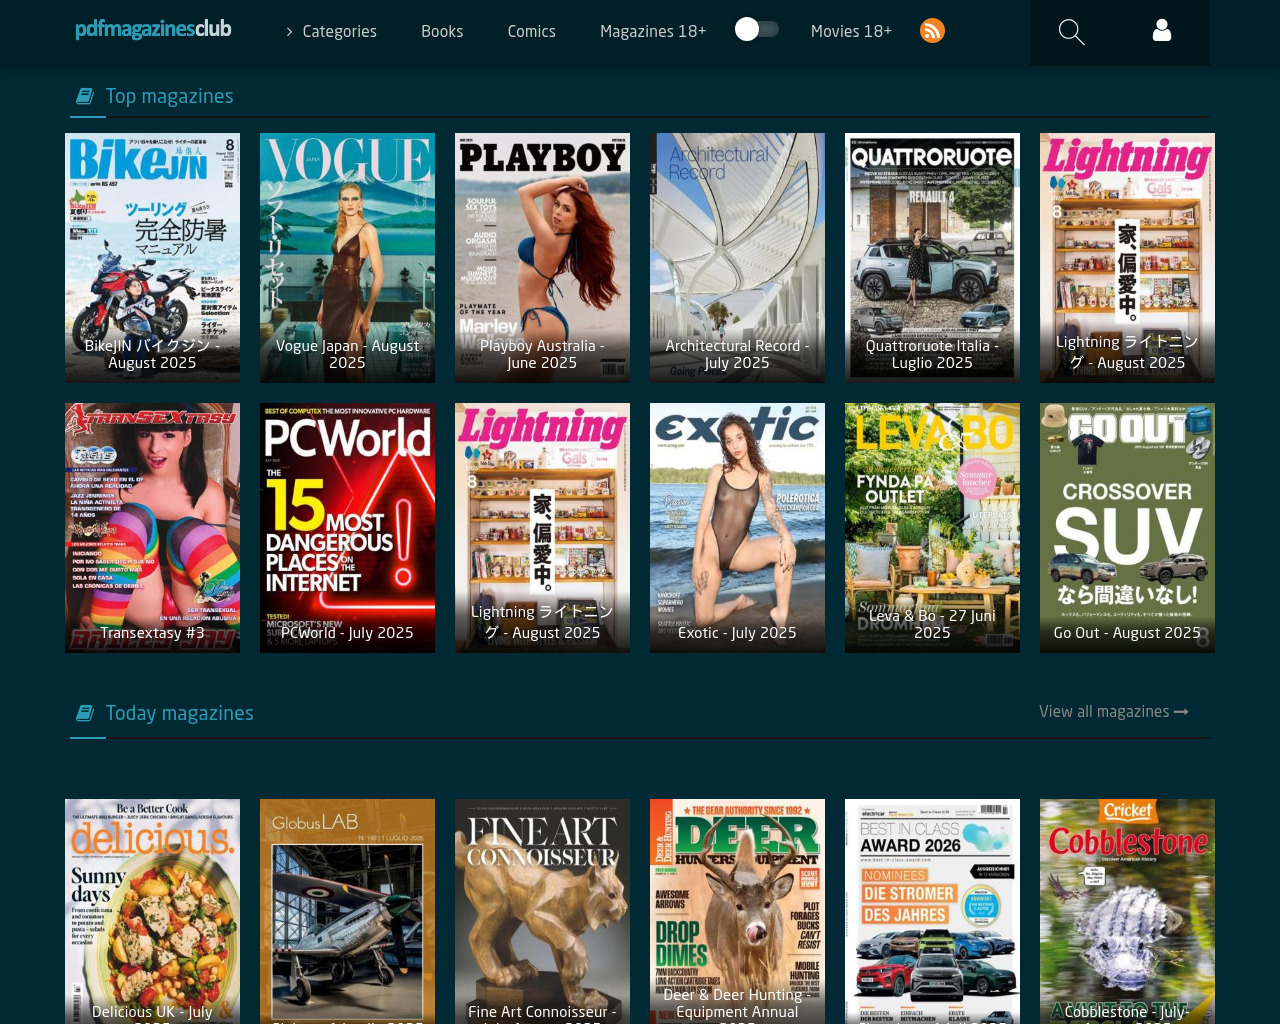Open the user account icon
1280x1024 pixels.
coord(1162,31)
